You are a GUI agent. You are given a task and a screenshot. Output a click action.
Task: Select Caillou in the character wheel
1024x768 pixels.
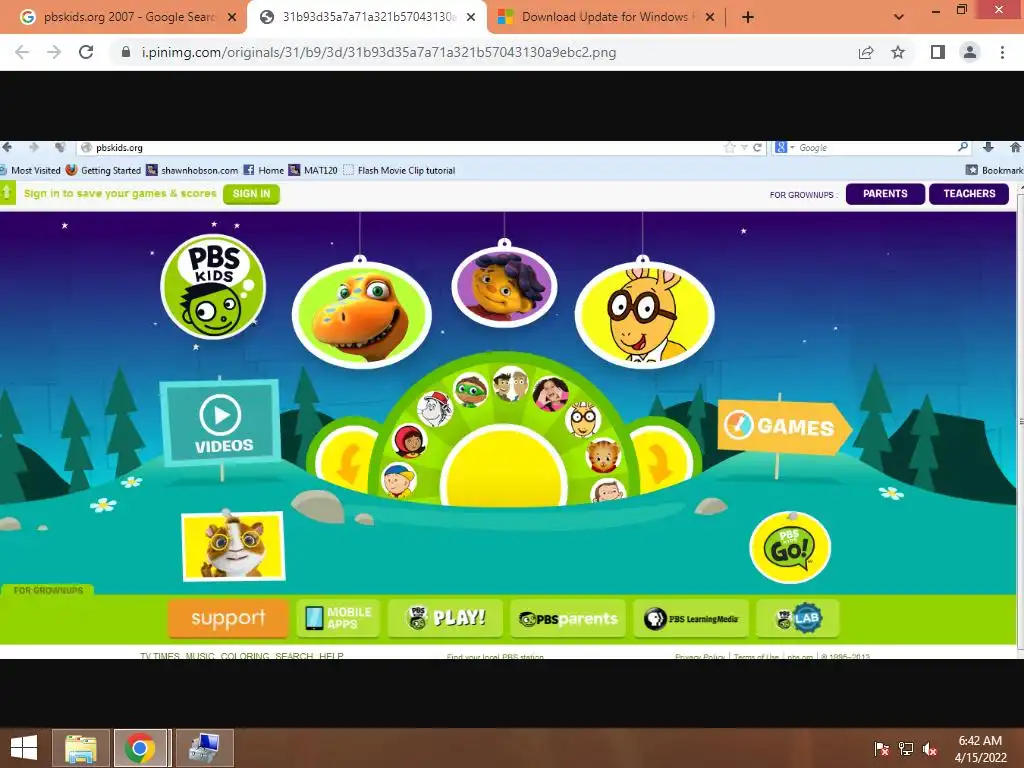pos(398,480)
